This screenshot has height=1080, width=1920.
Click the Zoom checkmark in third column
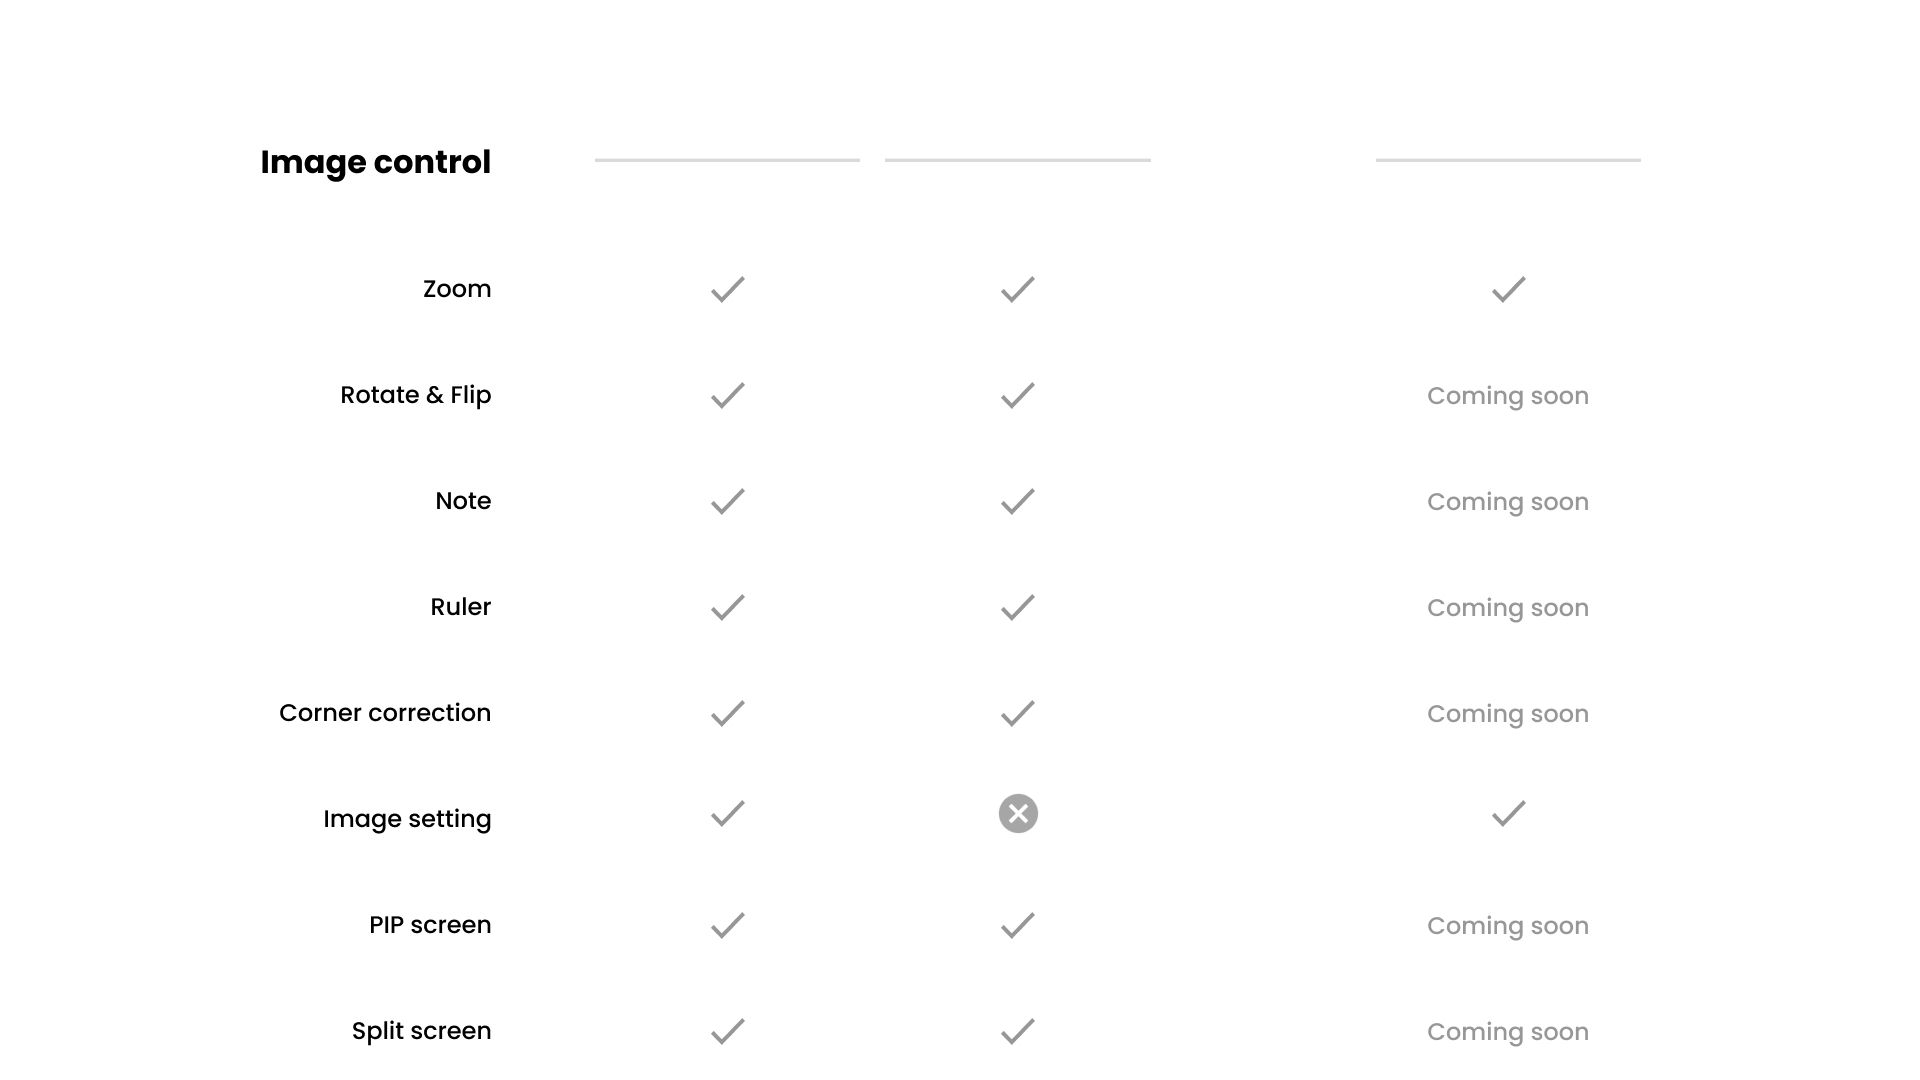[1508, 289]
